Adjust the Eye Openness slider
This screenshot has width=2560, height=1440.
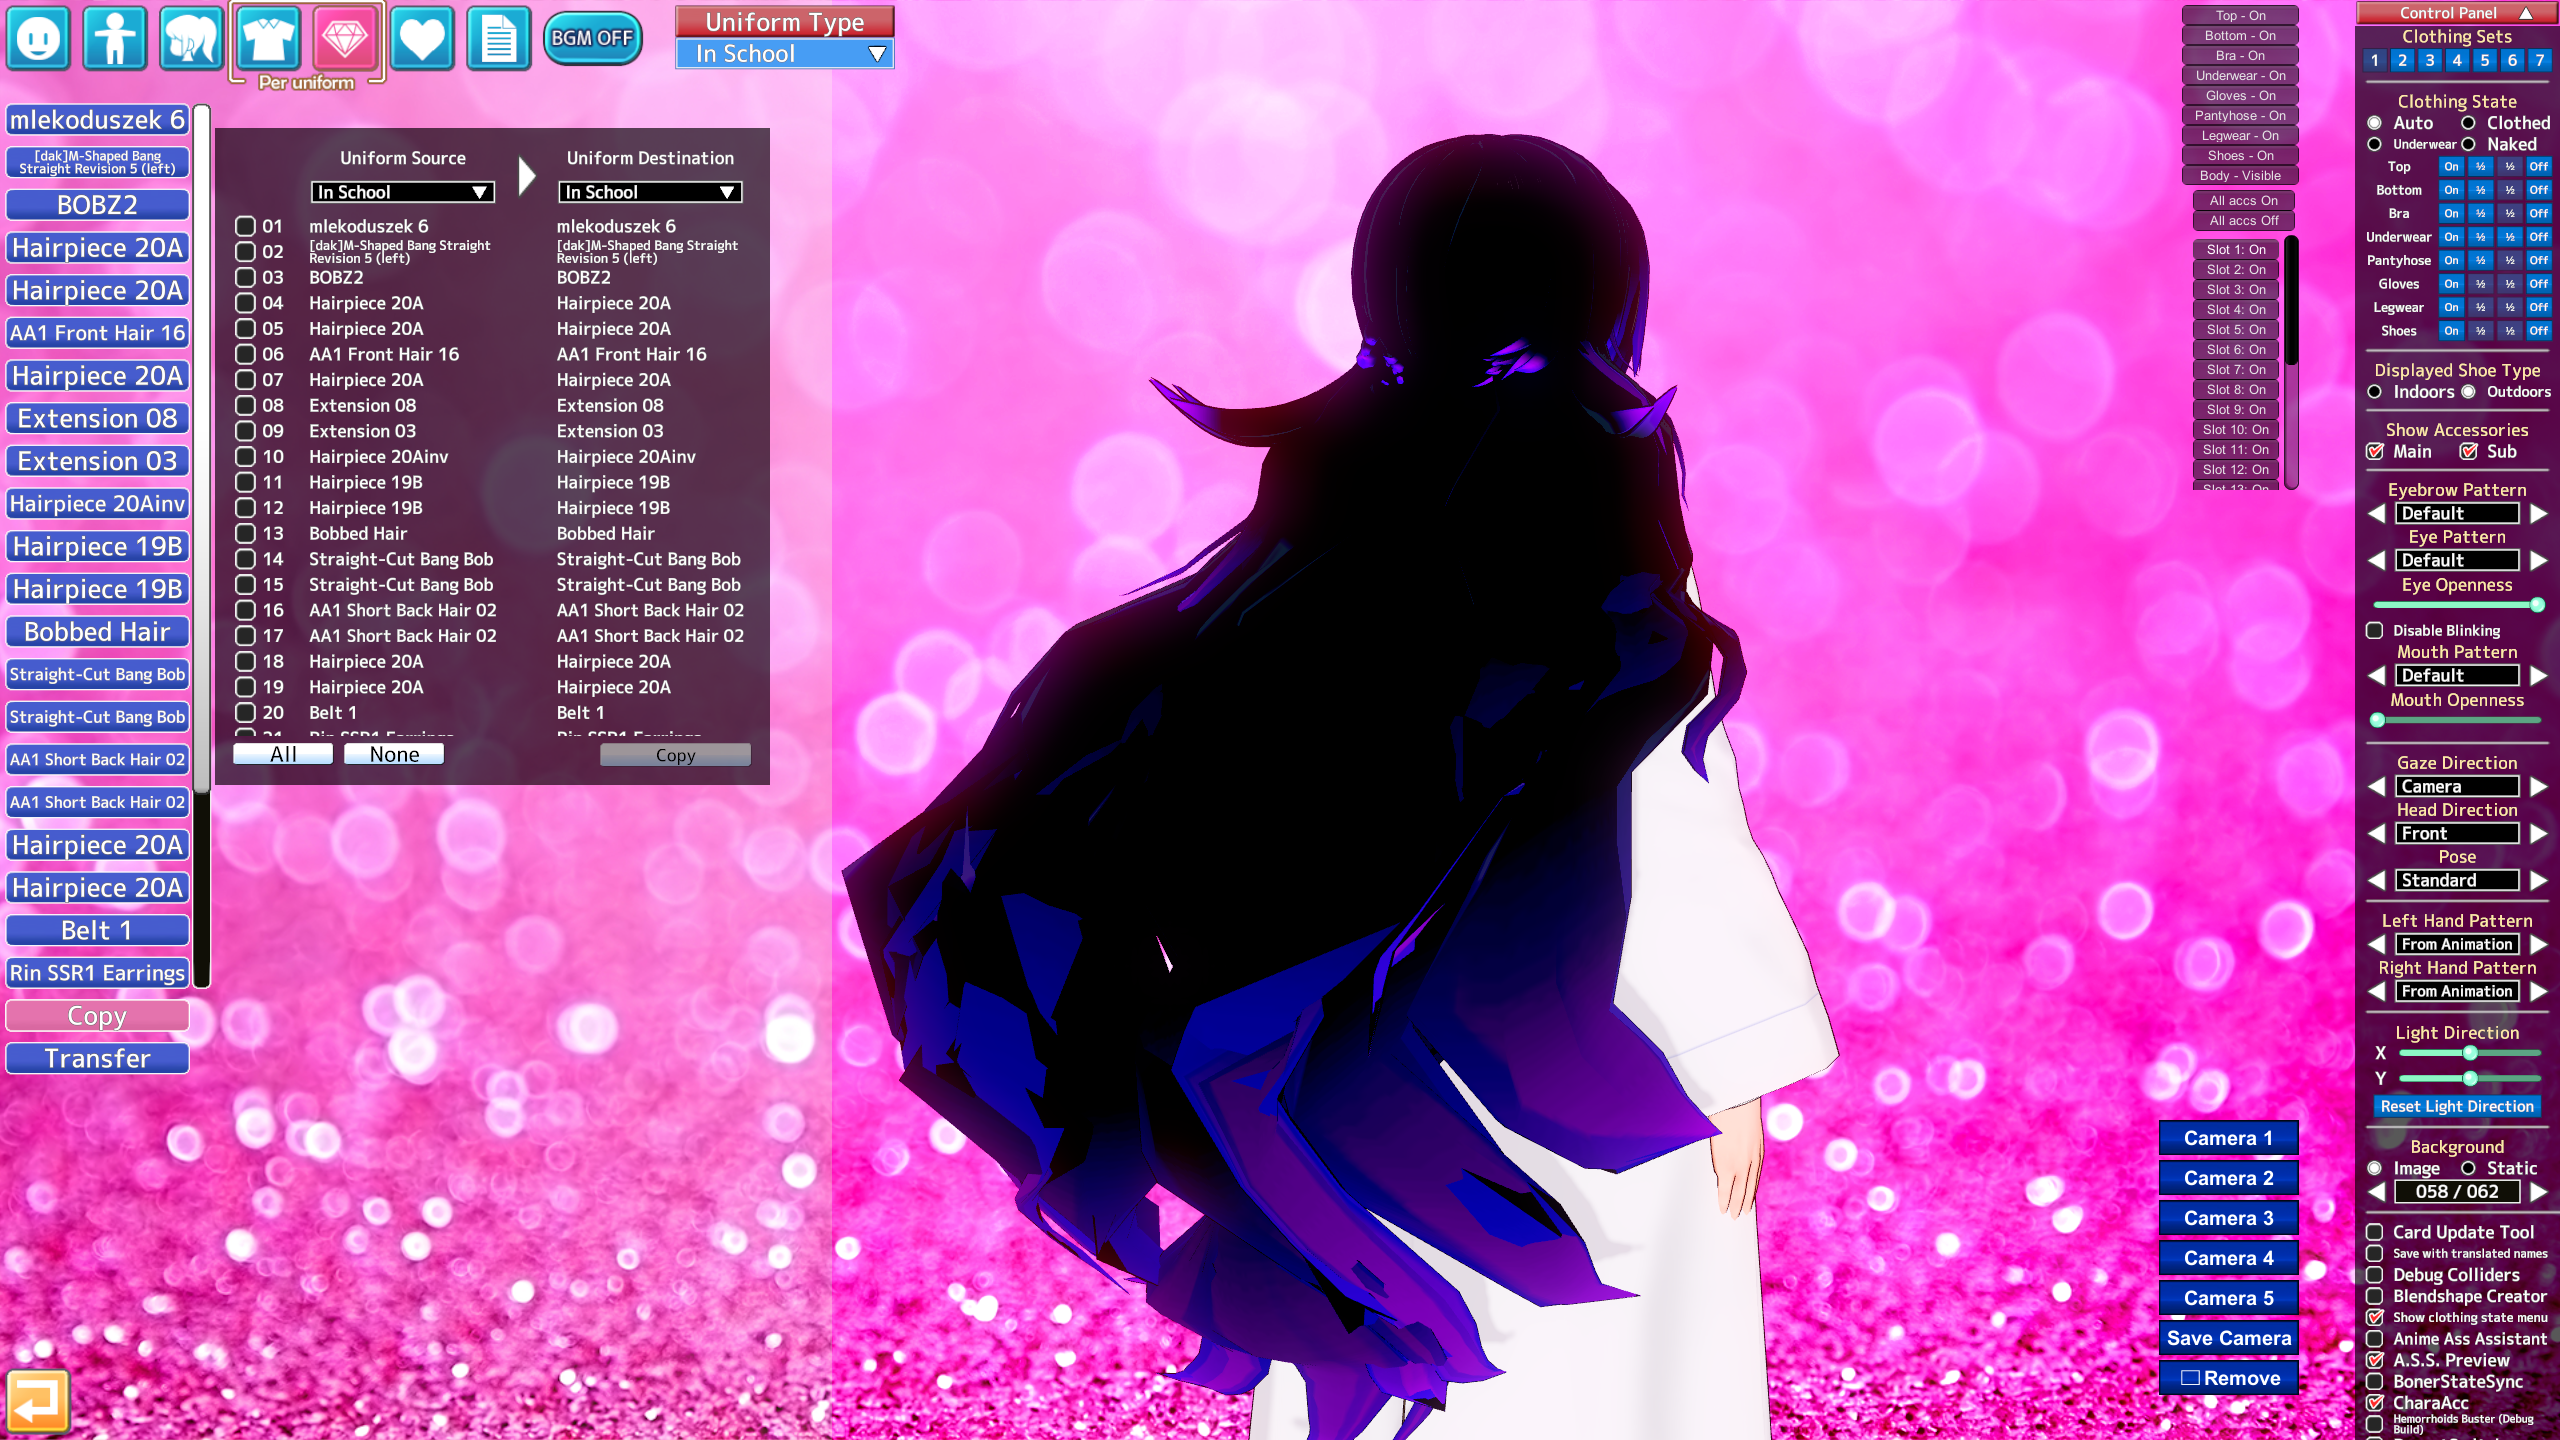pyautogui.click(x=2457, y=605)
